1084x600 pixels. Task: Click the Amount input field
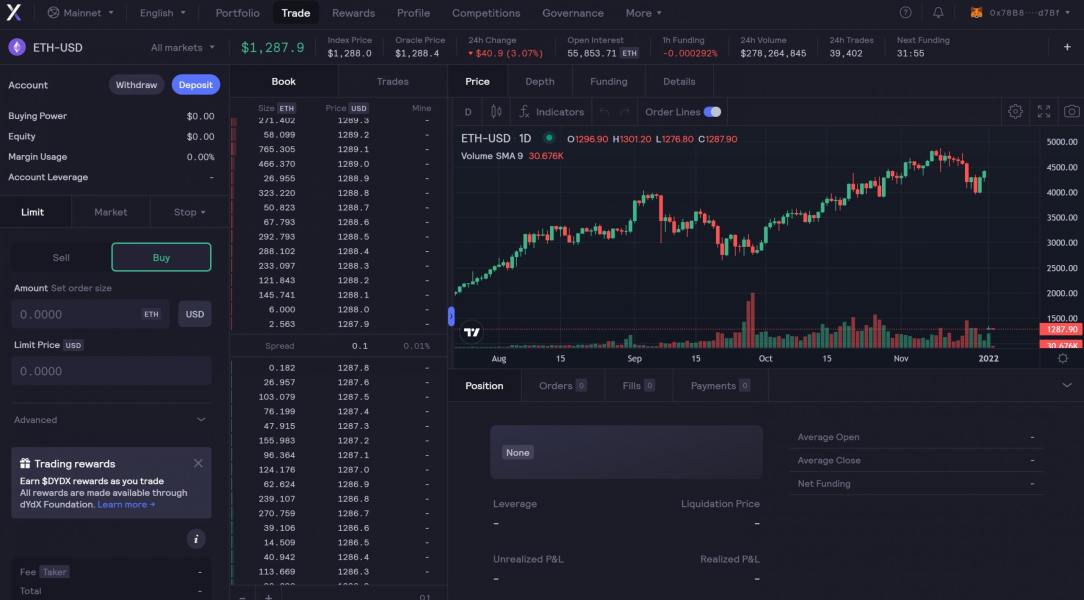point(90,314)
